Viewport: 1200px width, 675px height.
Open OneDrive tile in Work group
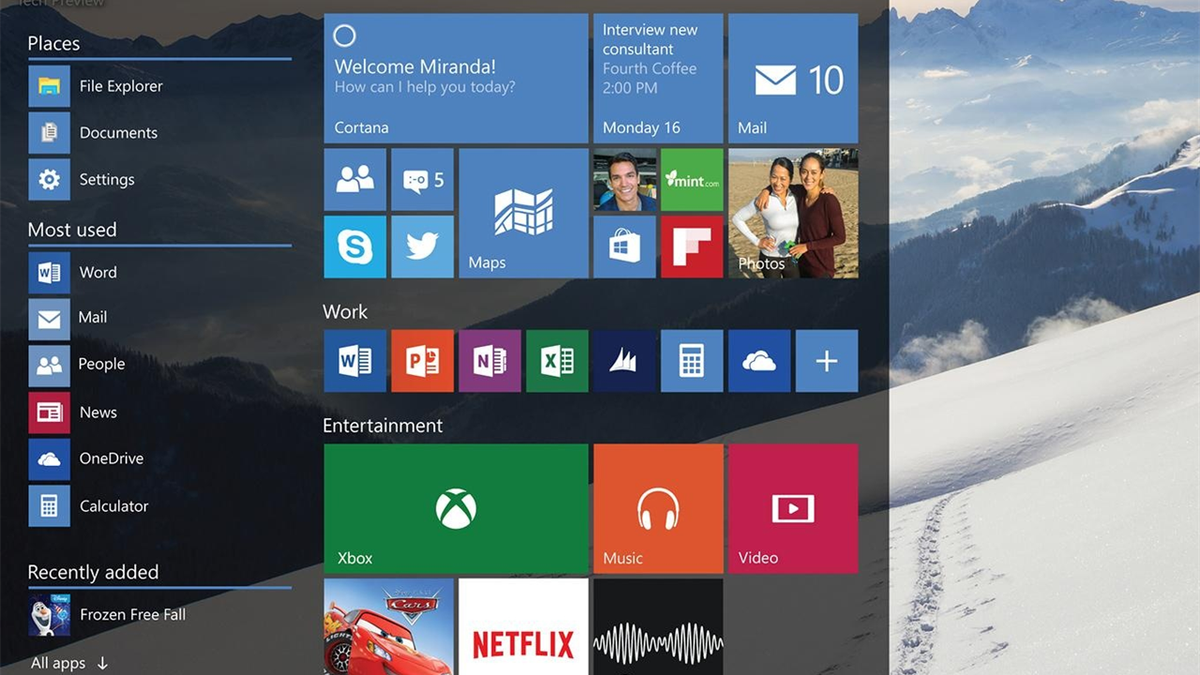pos(760,361)
